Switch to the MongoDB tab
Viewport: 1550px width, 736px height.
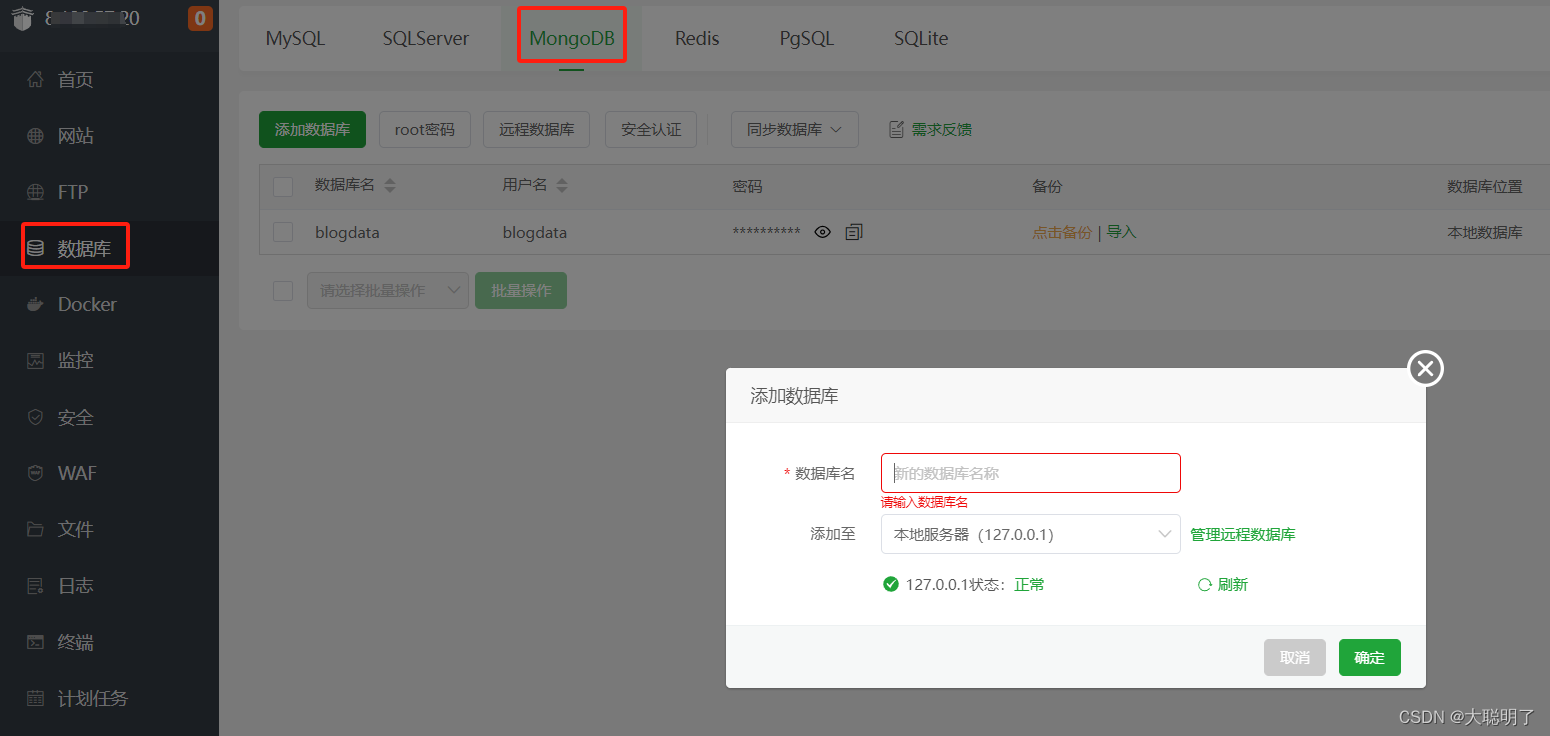[x=572, y=38]
